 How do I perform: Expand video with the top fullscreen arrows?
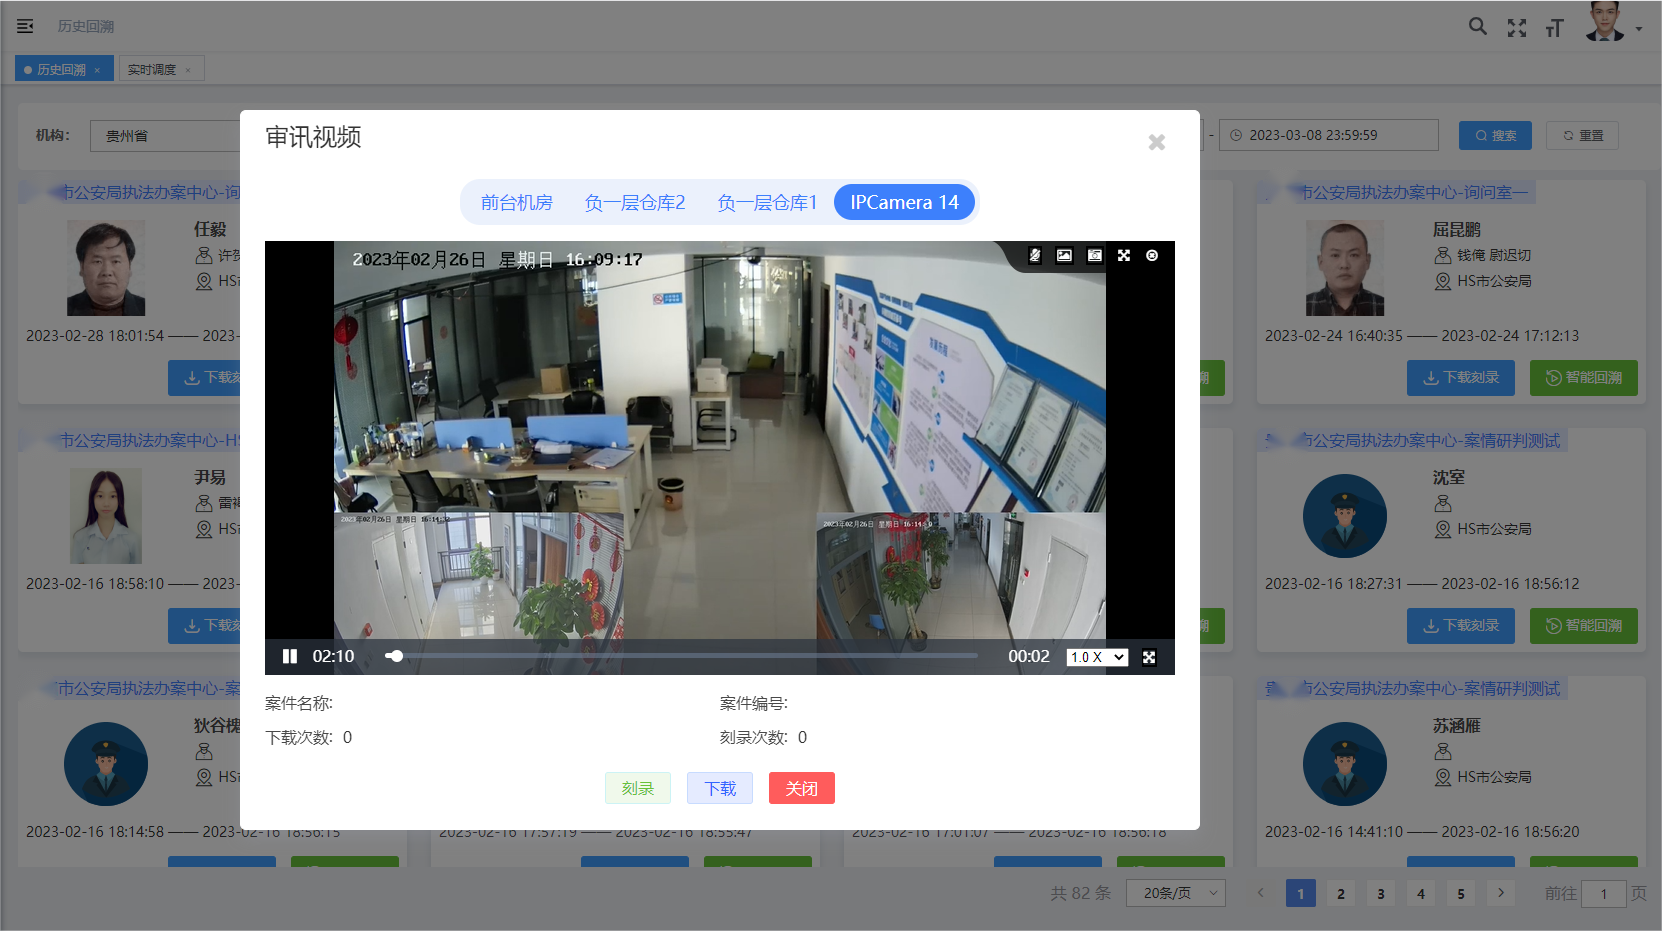click(x=1124, y=256)
